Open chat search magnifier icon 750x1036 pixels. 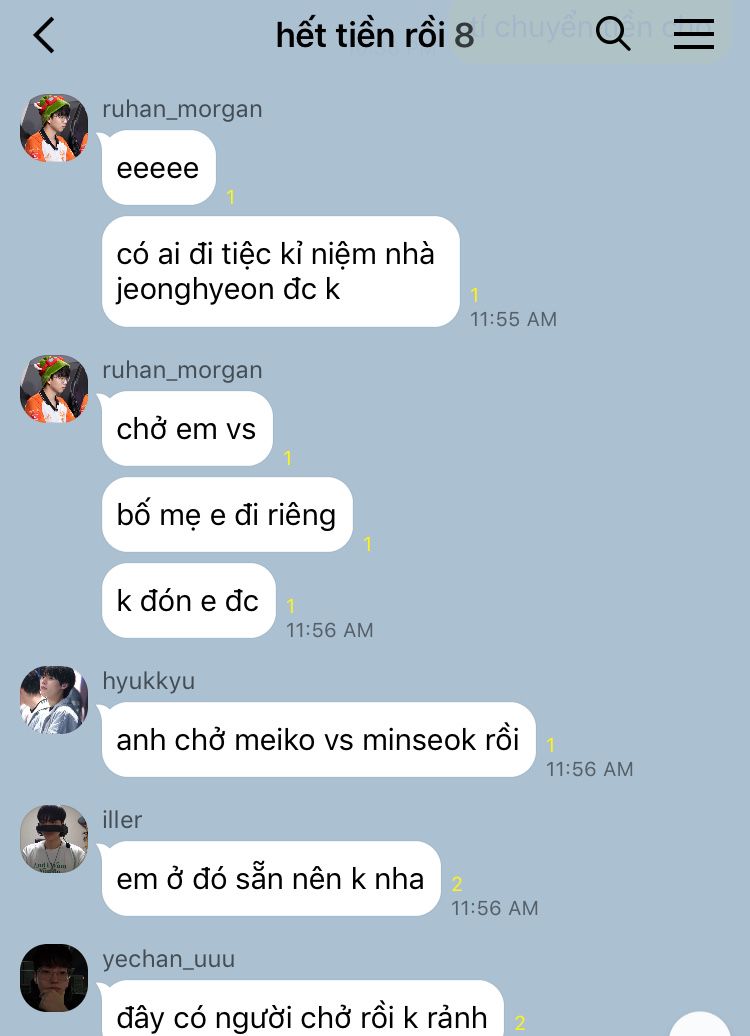tap(613, 34)
